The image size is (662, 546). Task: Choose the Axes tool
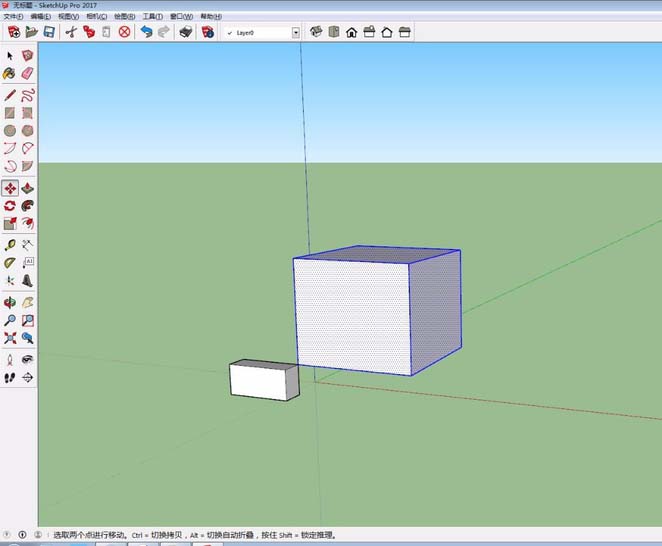tap(10, 281)
